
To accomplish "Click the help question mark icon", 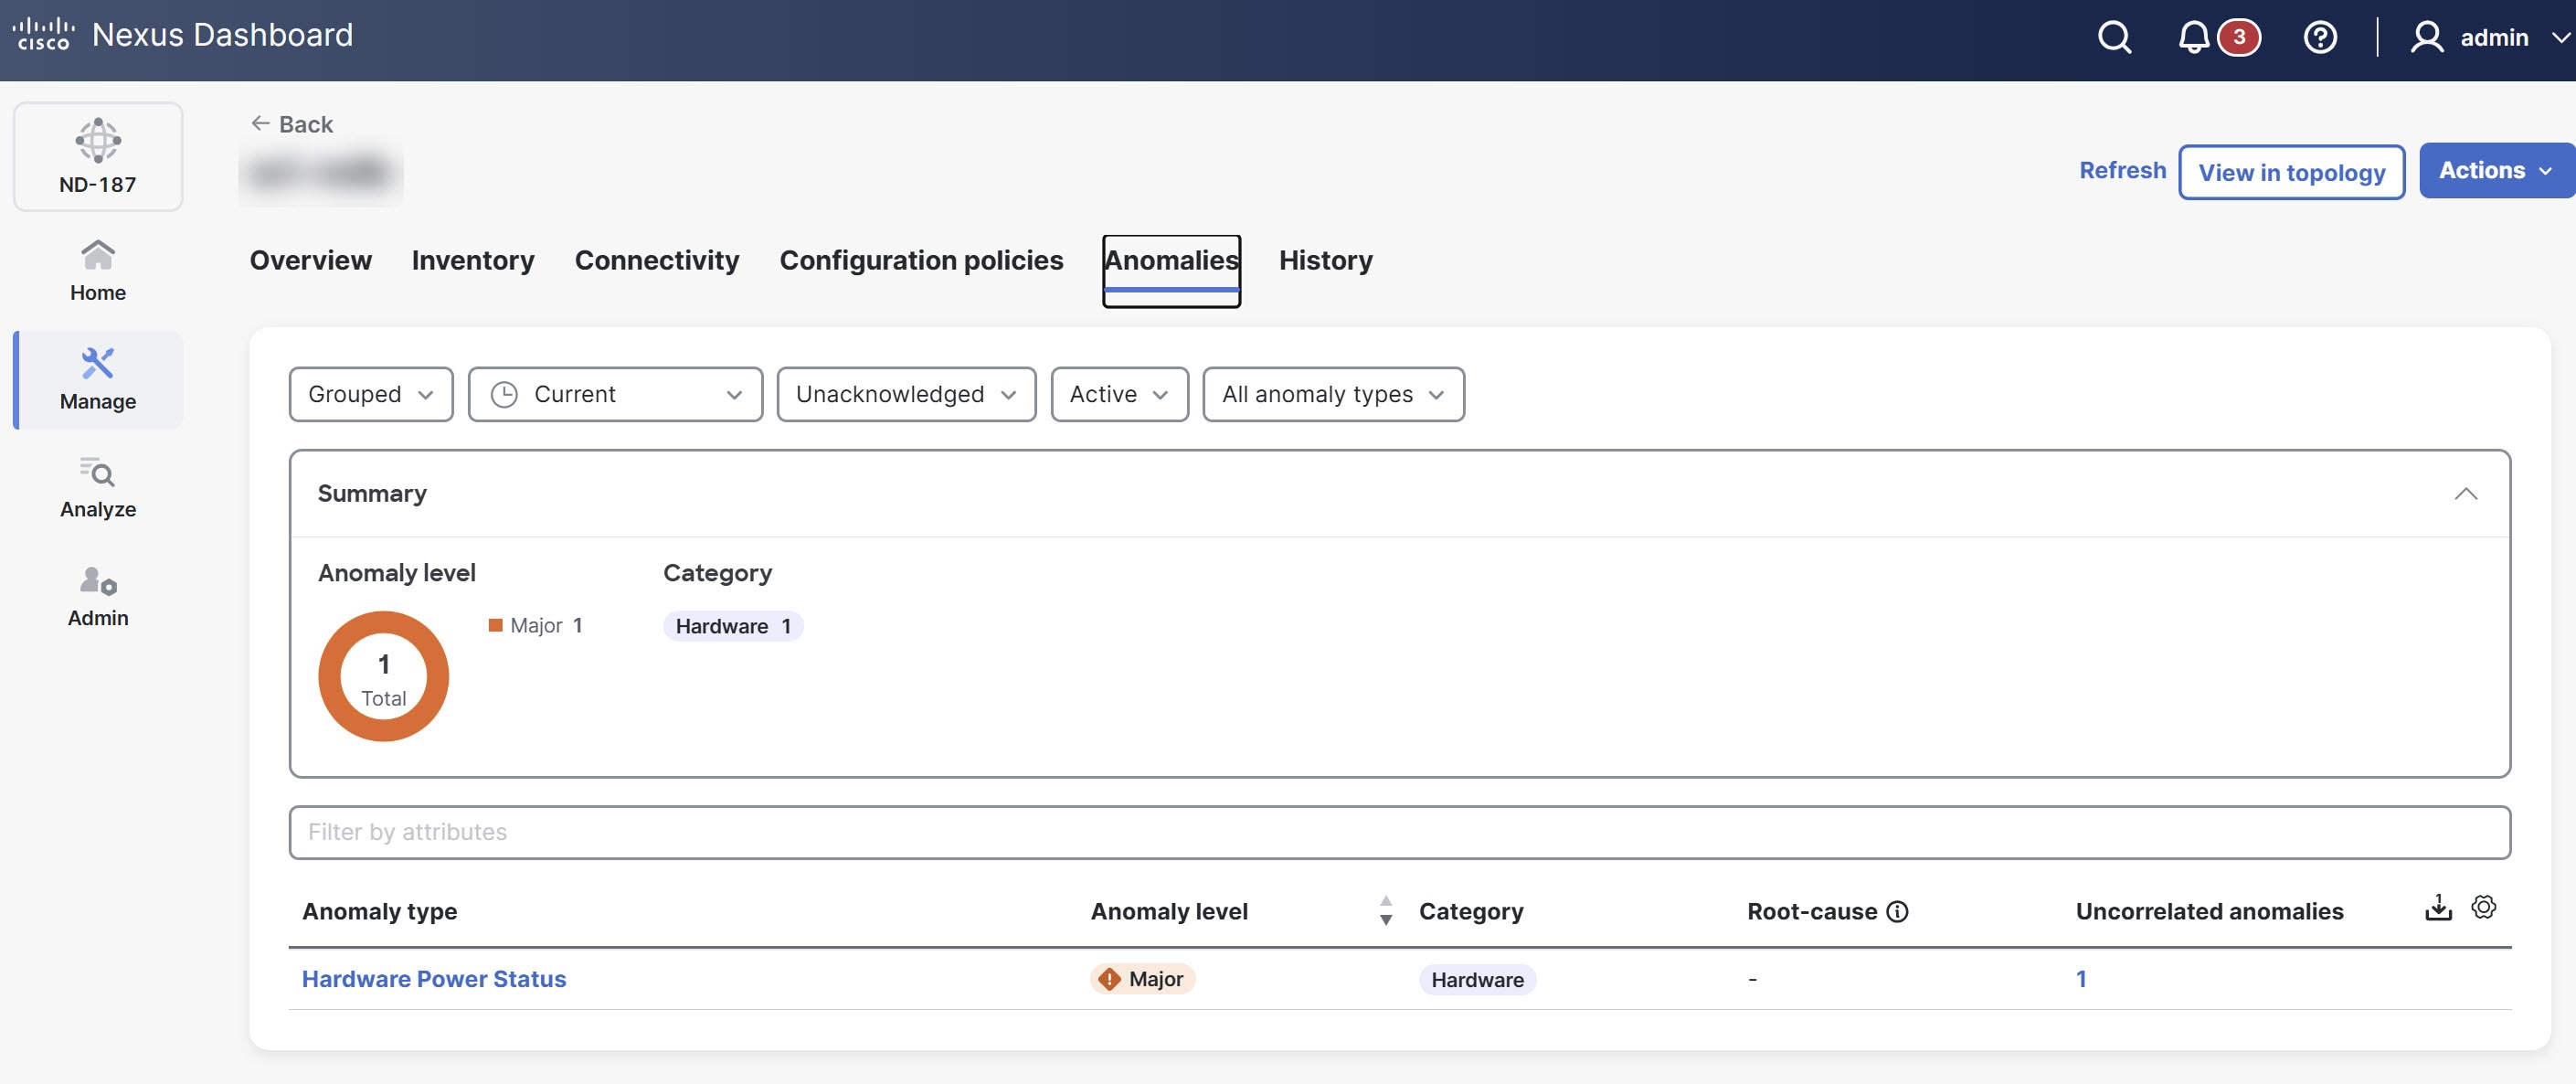I will 2319,37.
